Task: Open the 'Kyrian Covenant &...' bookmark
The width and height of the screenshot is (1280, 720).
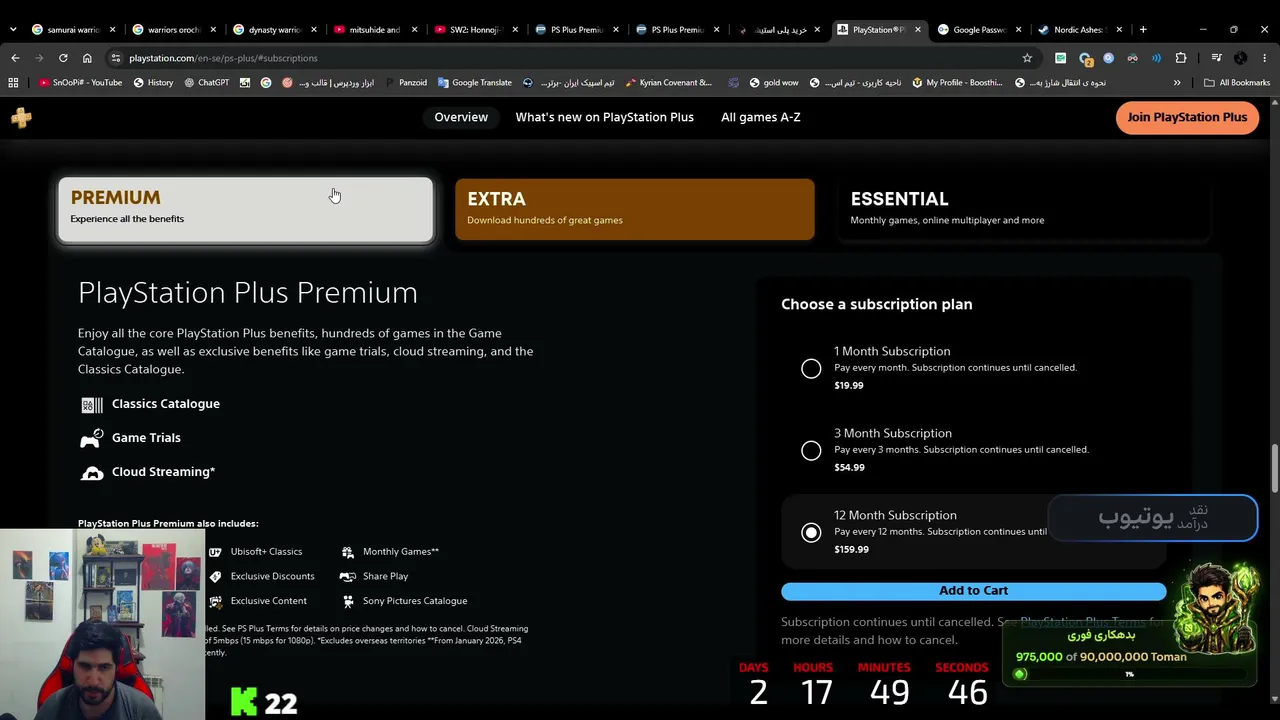Action: pos(668,83)
